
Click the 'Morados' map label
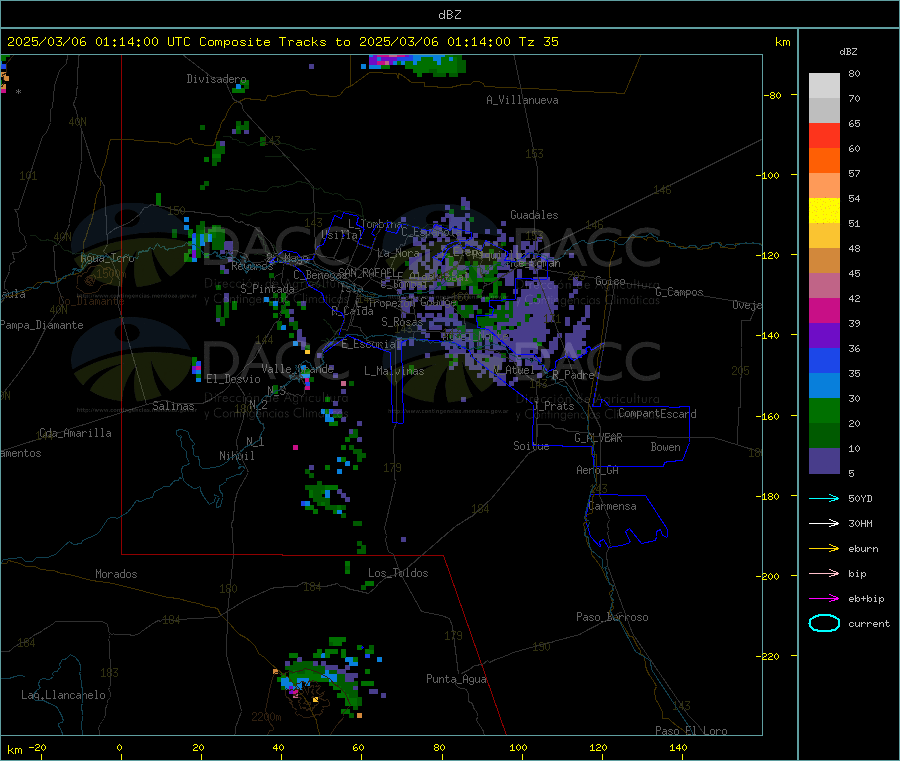tap(117, 574)
